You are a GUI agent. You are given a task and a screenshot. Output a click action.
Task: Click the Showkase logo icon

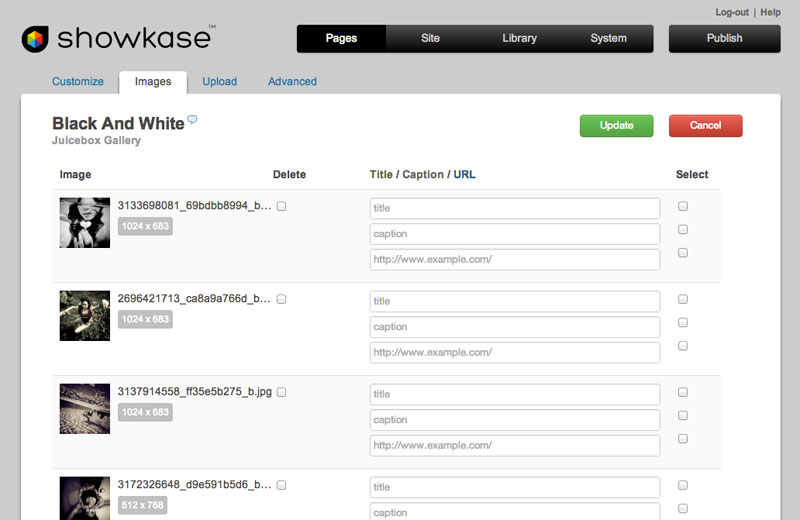point(35,39)
